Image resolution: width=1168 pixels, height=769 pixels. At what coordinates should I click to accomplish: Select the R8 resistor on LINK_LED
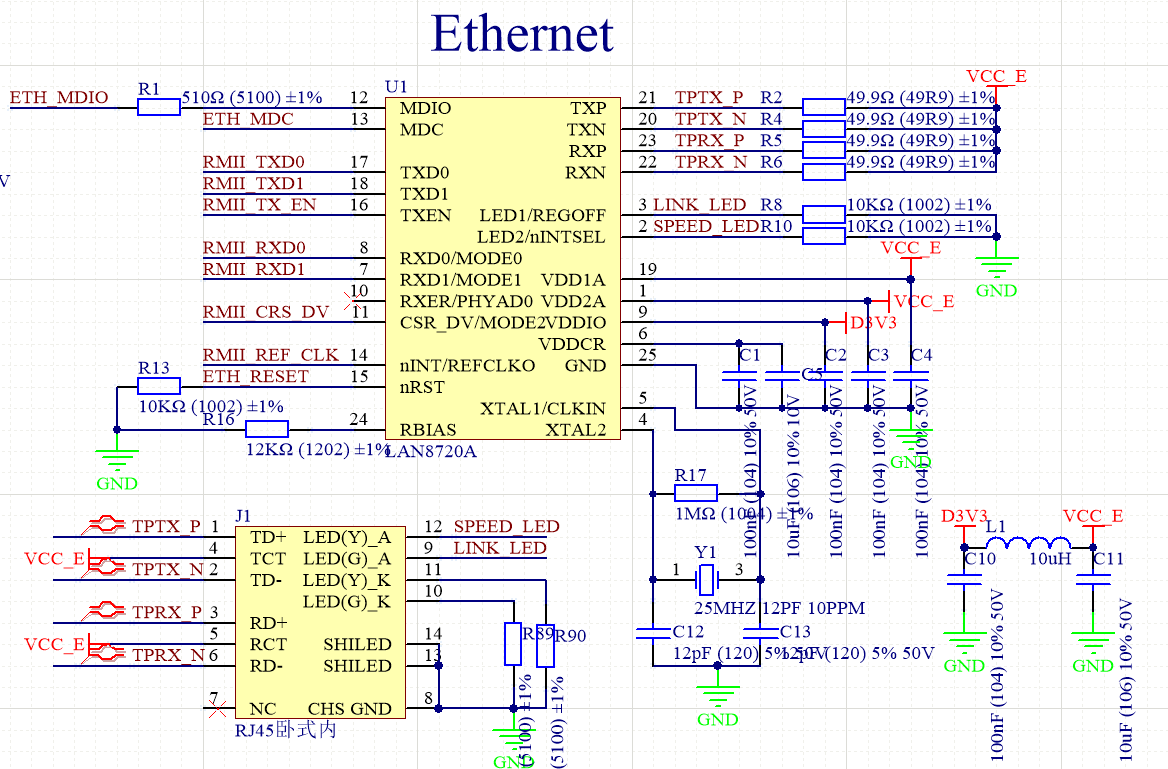pyautogui.click(x=824, y=215)
